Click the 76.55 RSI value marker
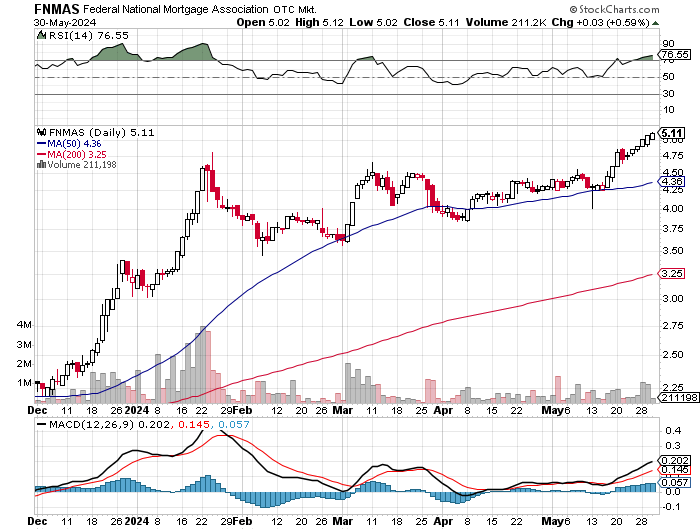This screenshot has height=530, width=700. click(x=675, y=54)
